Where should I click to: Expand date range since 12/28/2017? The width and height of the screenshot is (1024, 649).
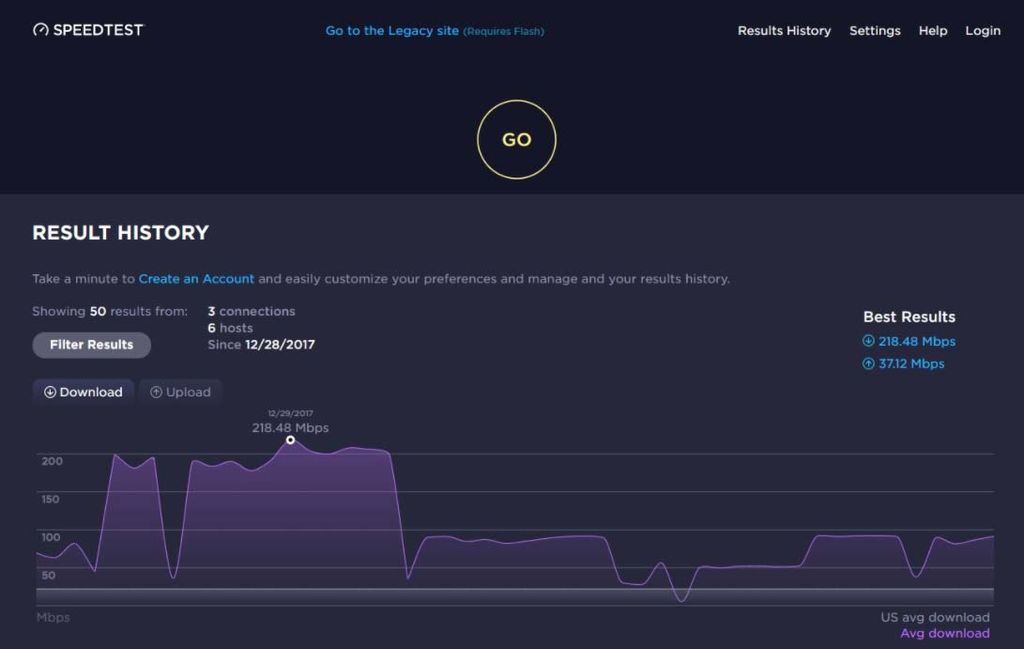tap(262, 344)
